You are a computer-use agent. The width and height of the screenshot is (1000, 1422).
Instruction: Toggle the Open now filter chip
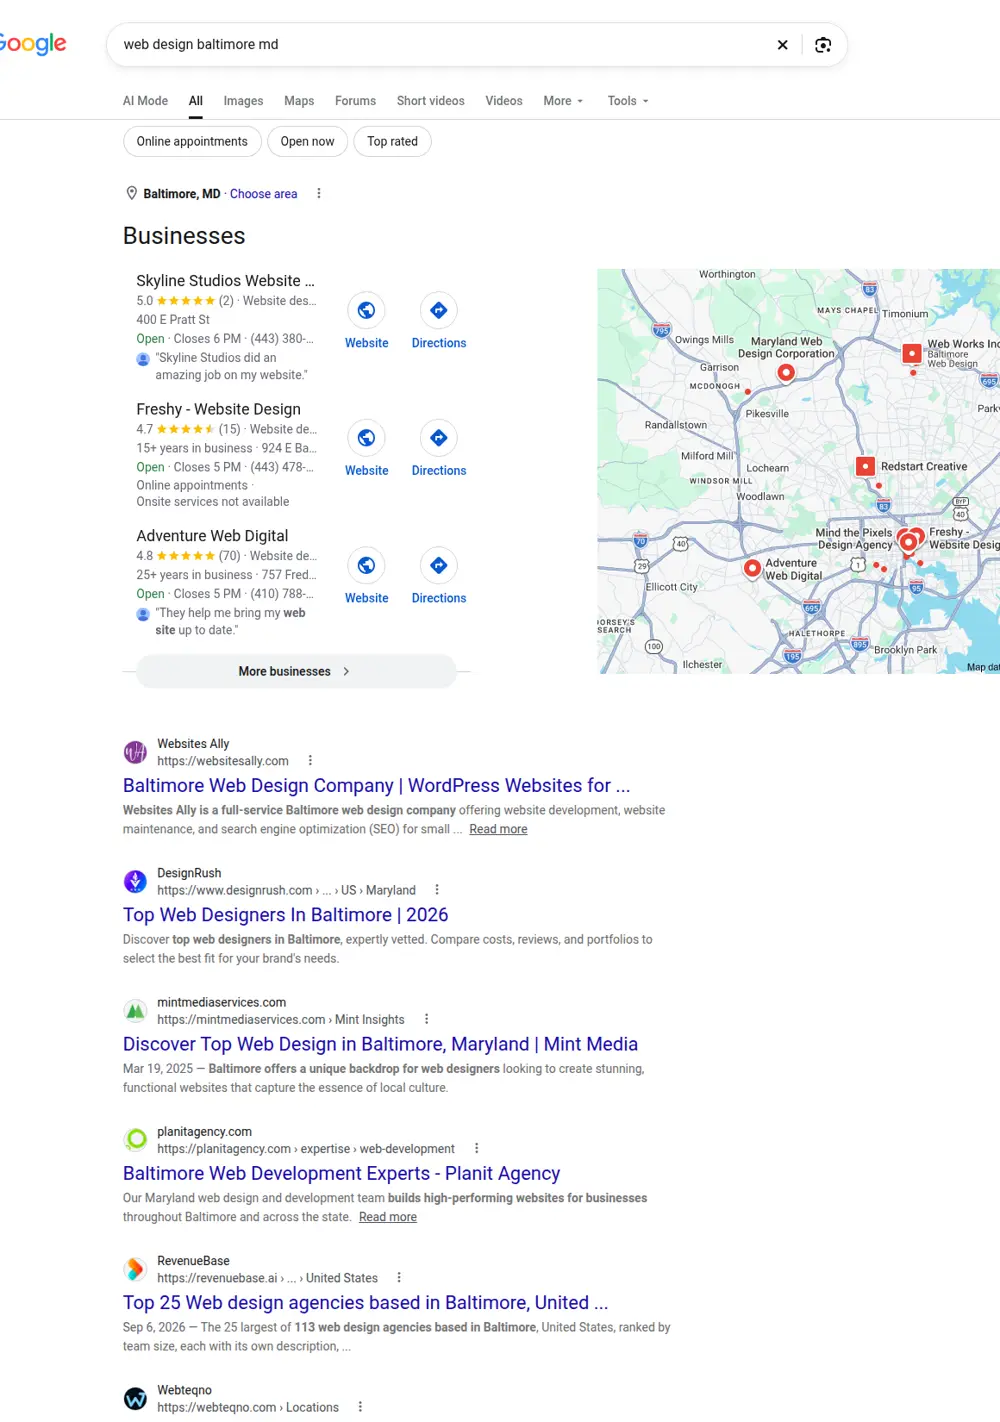pos(307,141)
